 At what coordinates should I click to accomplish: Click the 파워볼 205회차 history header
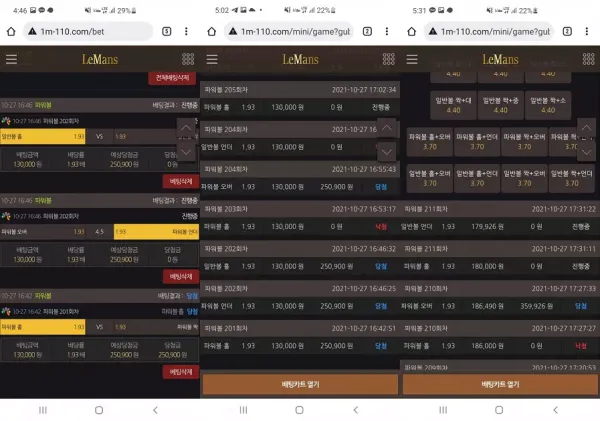point(300,90)
